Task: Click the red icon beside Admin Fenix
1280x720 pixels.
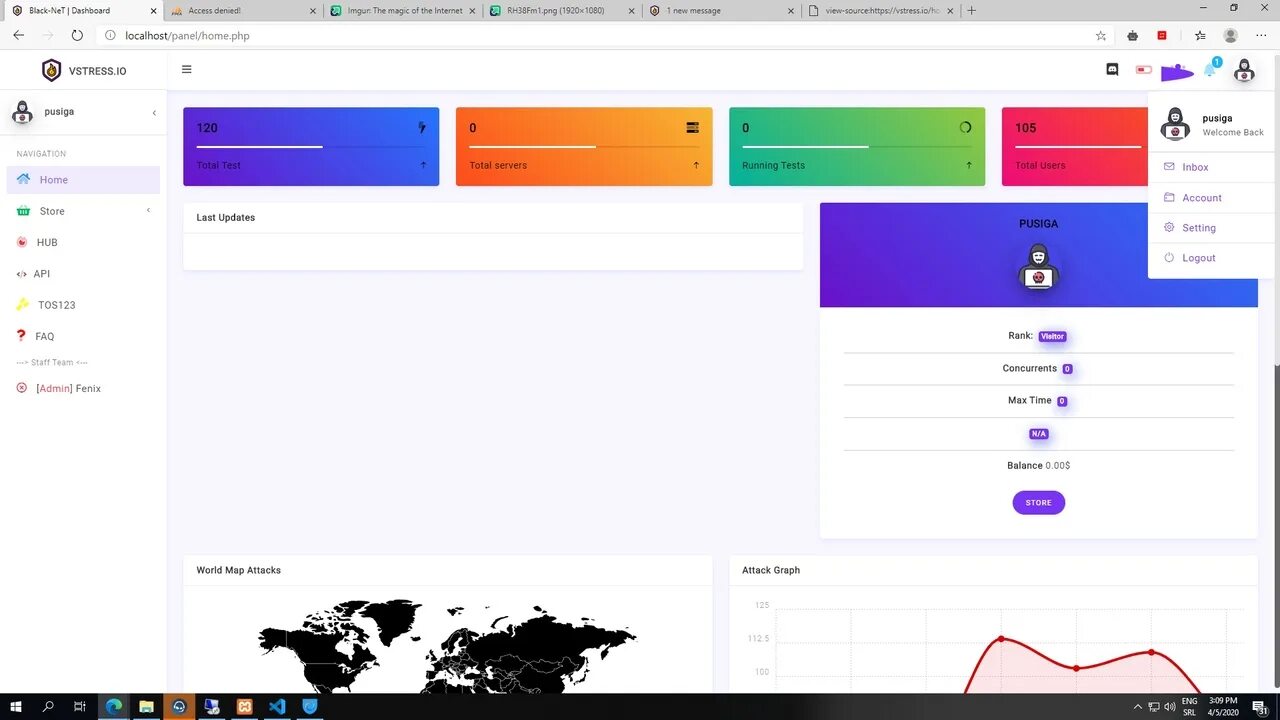Action: [22, 388]
